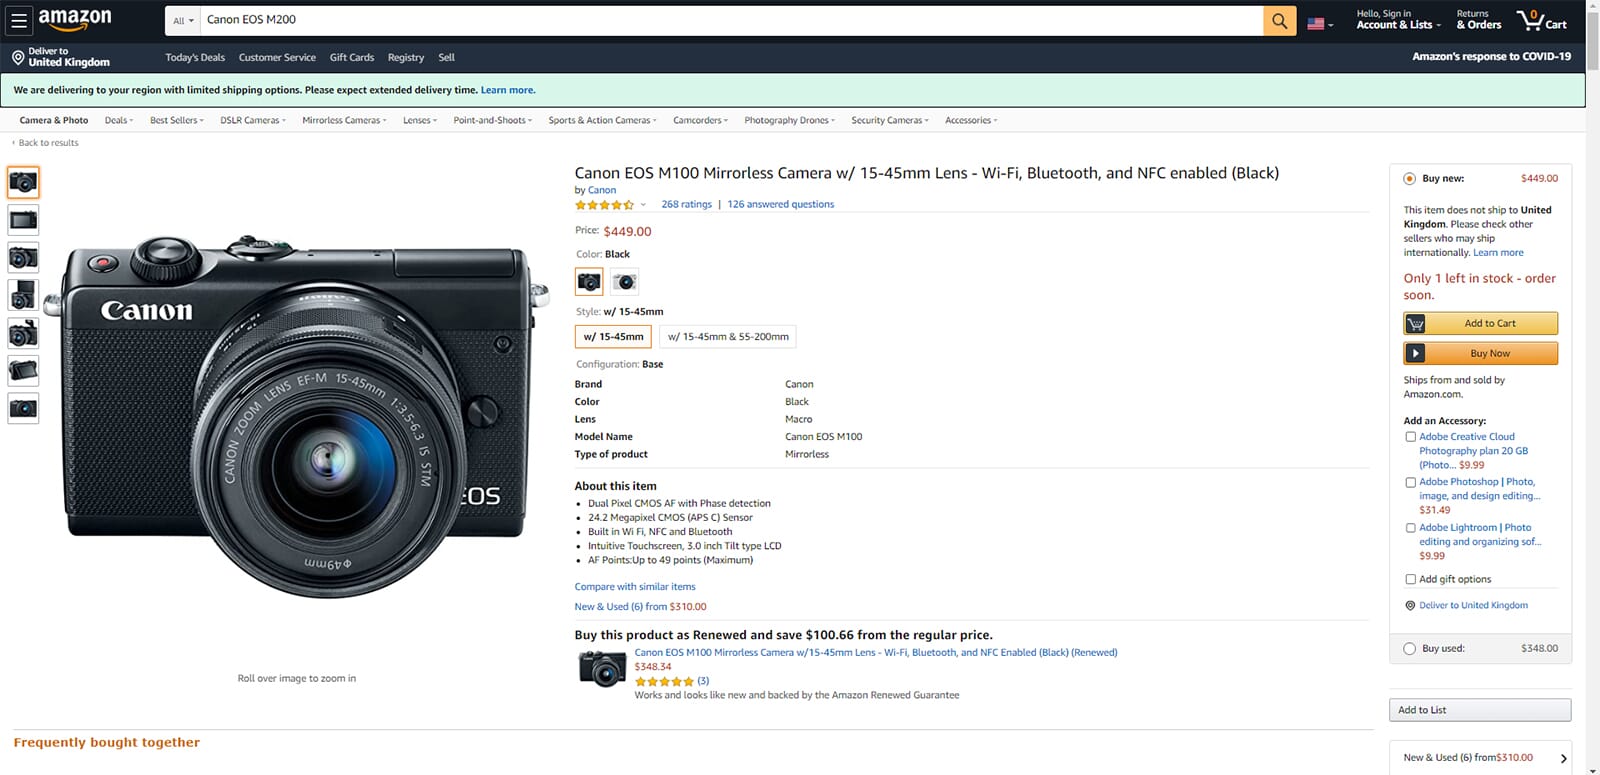Expand the New & Used chevron arrow
Screen dimensions: 1600x775
(x=1563, y=759)
